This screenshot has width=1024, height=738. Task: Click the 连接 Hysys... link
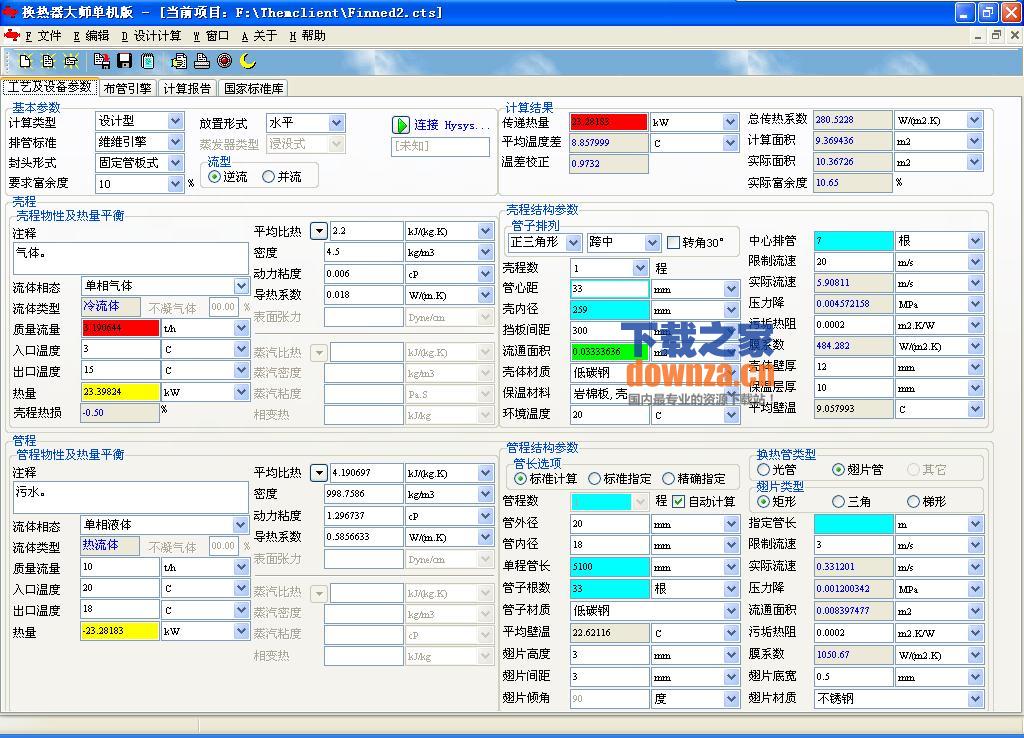coord(451,125)
